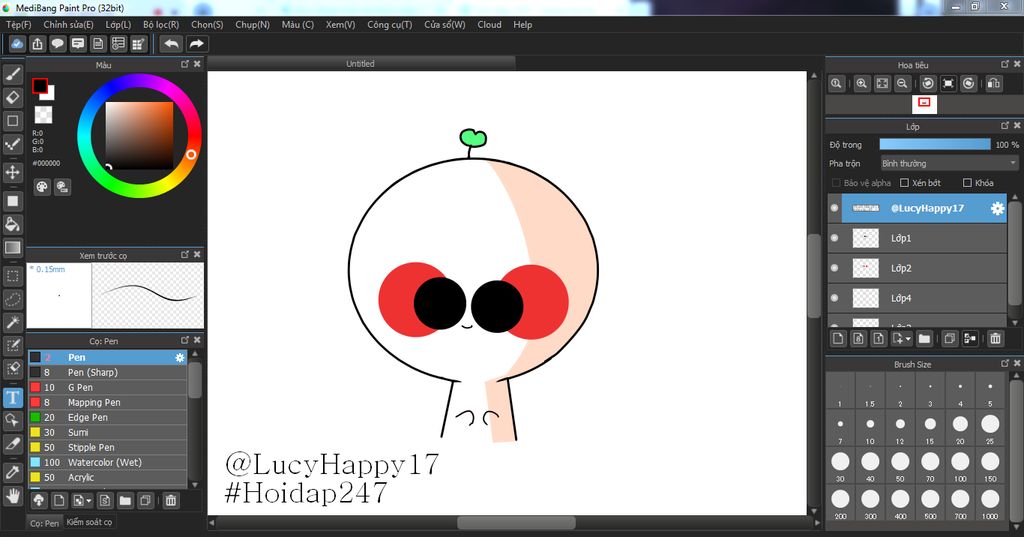
Task: Select the Lớp4 layer thumbnail
Action: click(865, 298)
